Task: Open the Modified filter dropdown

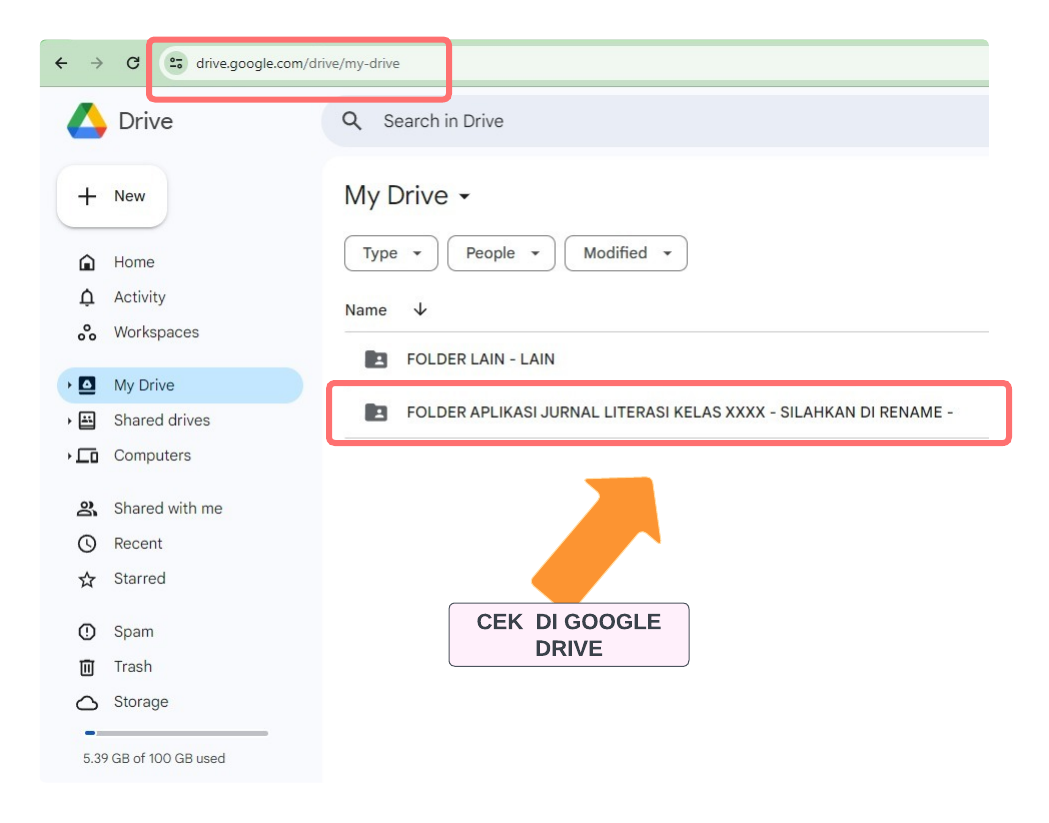Action: (626, 254)
